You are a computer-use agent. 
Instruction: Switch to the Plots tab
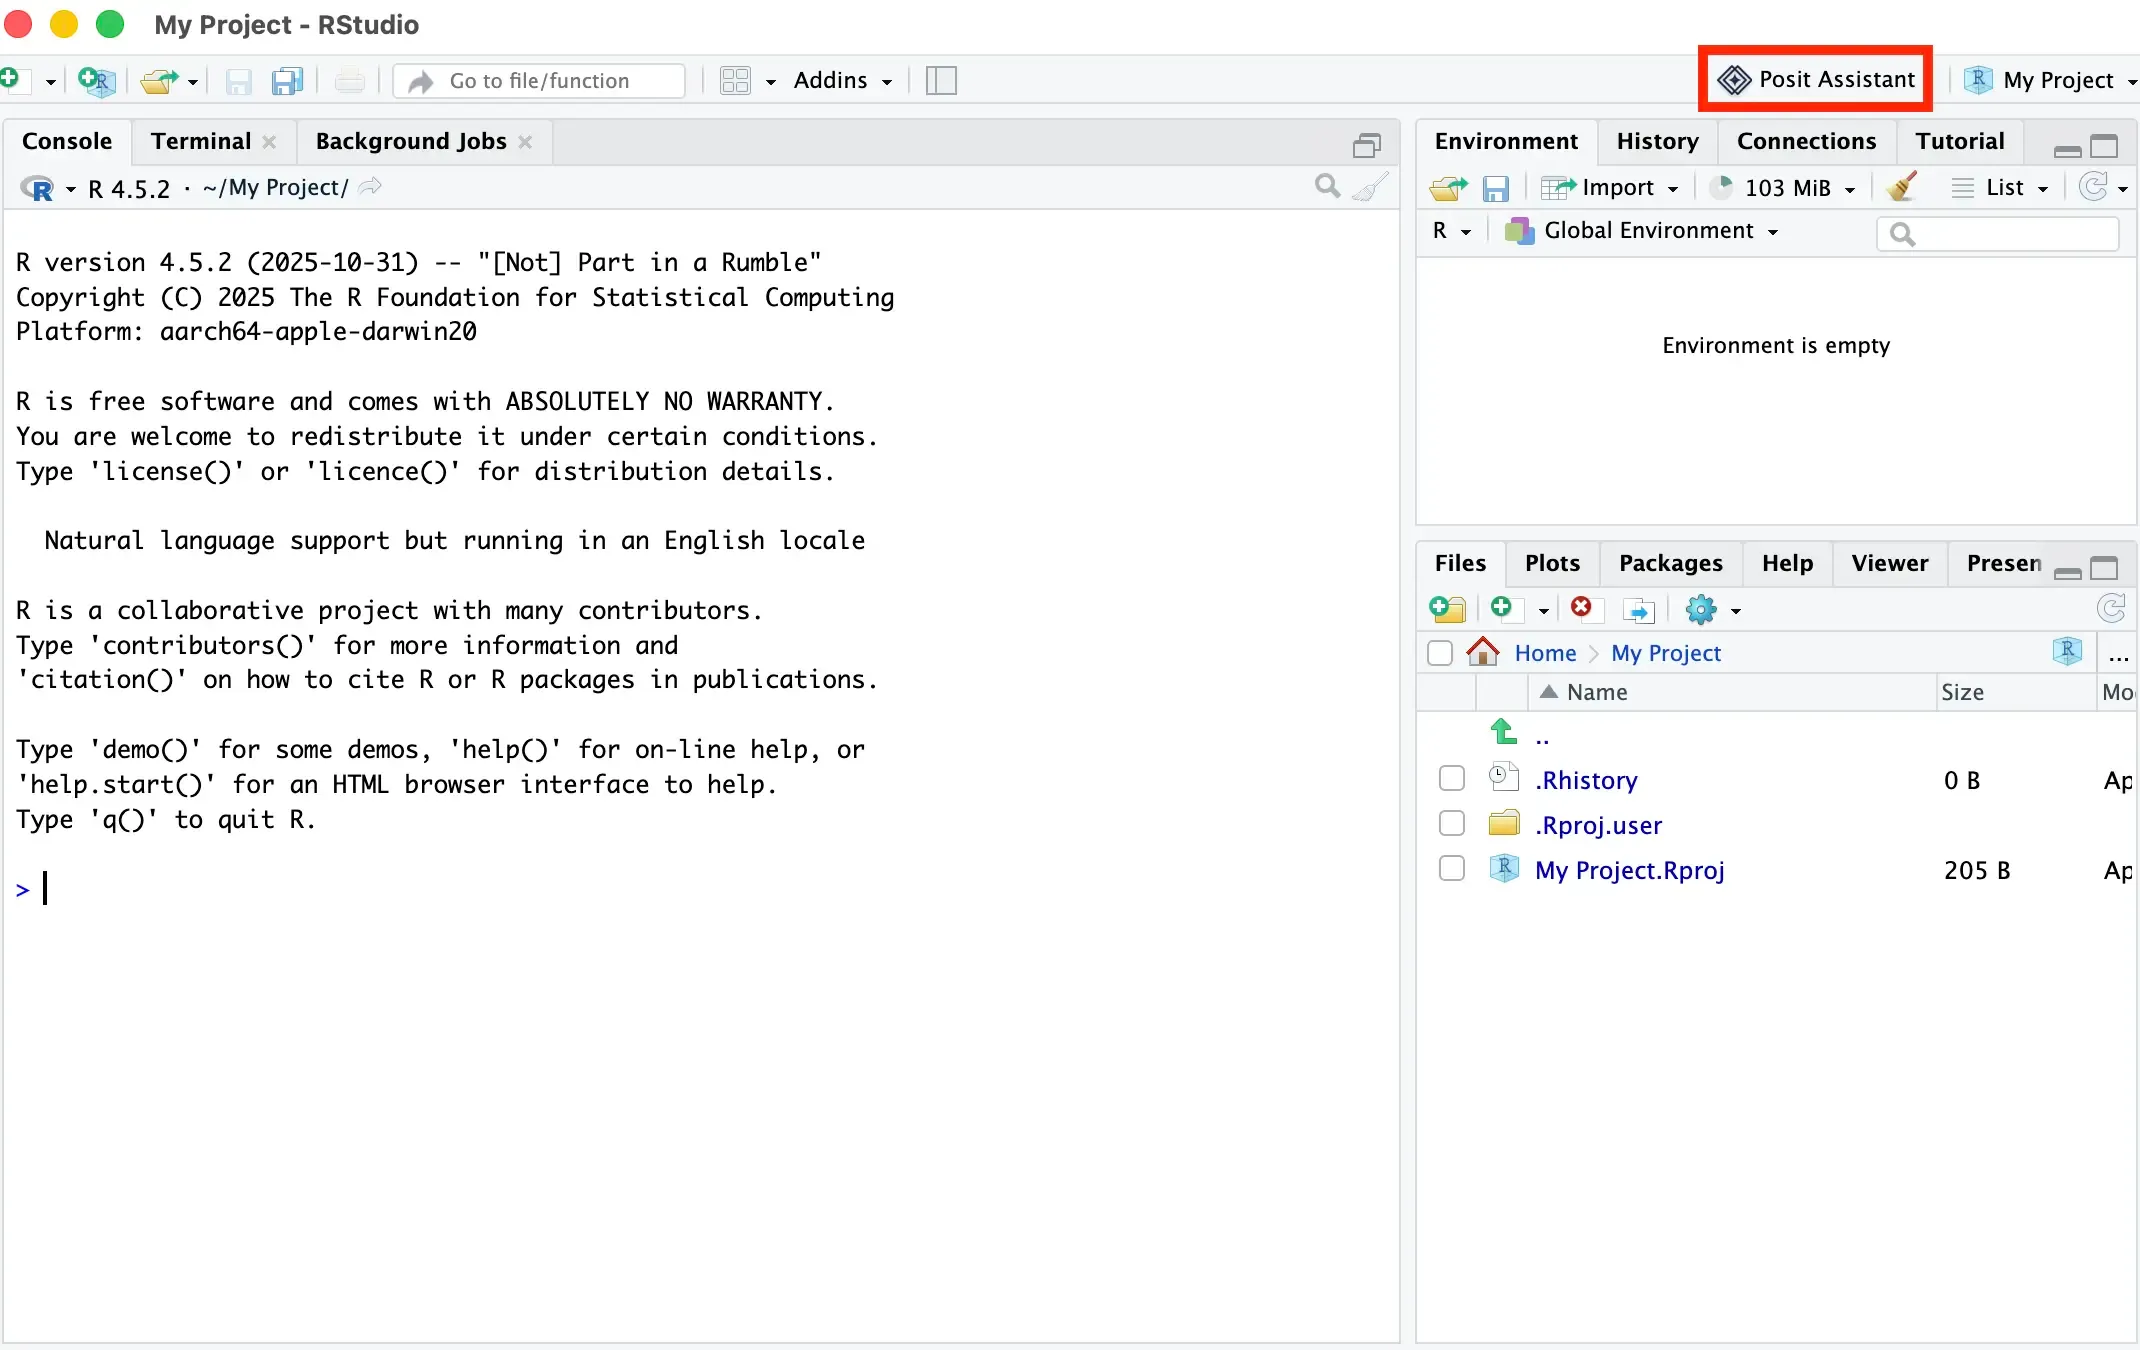1552,563
